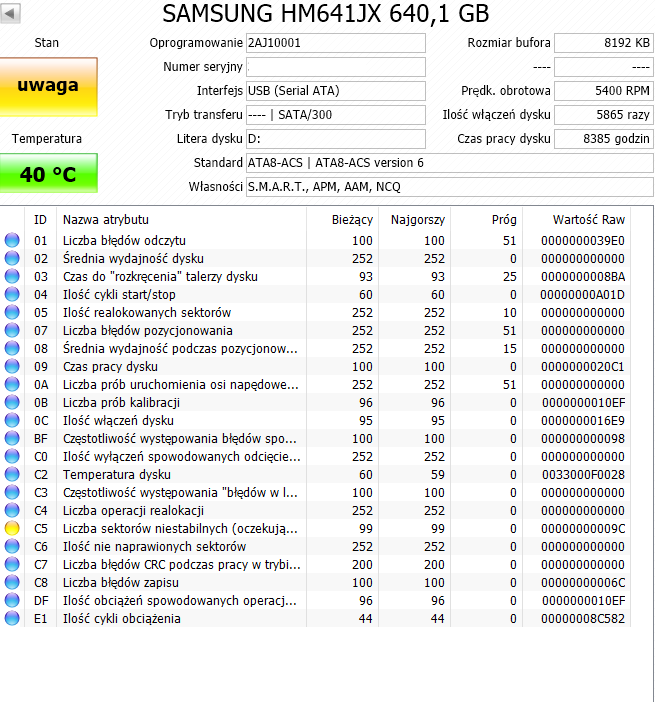Click Prędk. obrotowa field 5400 RPM
655x702 pixels.
604,91
